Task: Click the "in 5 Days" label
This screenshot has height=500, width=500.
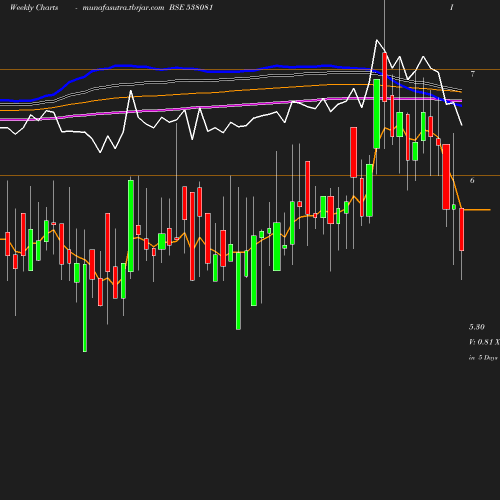Action: click(x=483, y=358)
